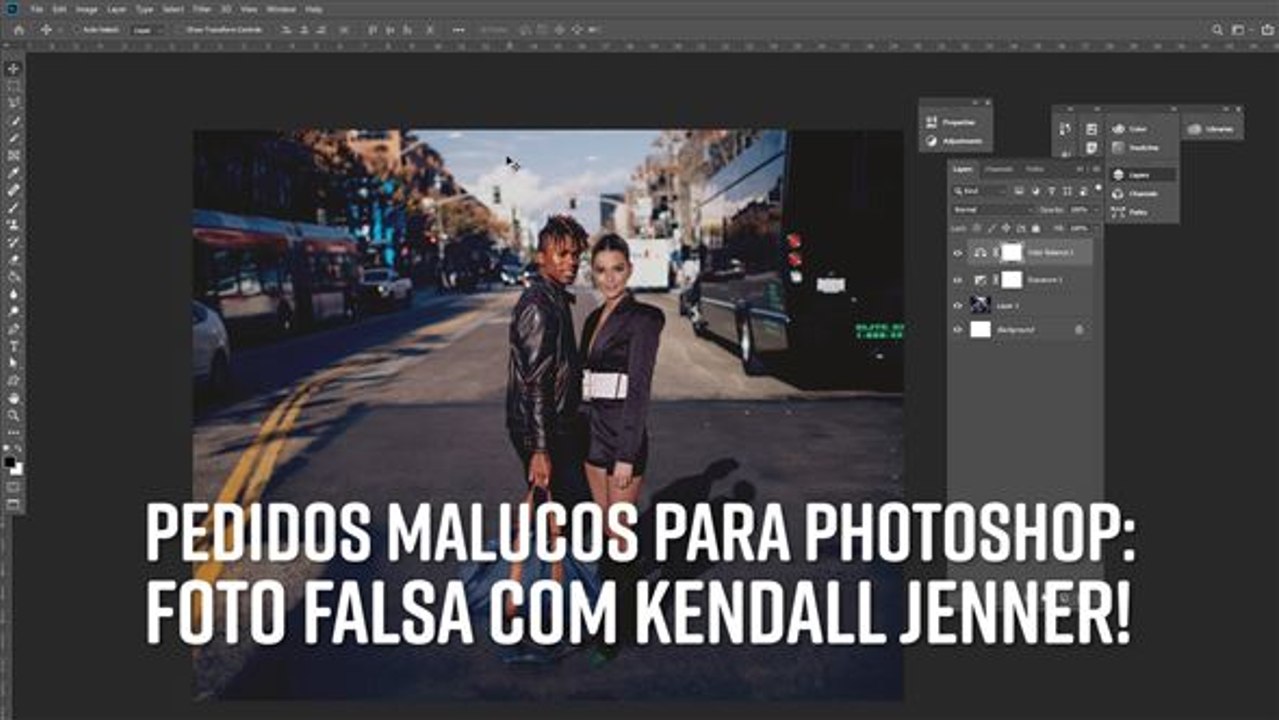This screenshot has width=1279, height=720.
Task: Hide the Color Balance 1 layer
Action: [x=958, y=253]
